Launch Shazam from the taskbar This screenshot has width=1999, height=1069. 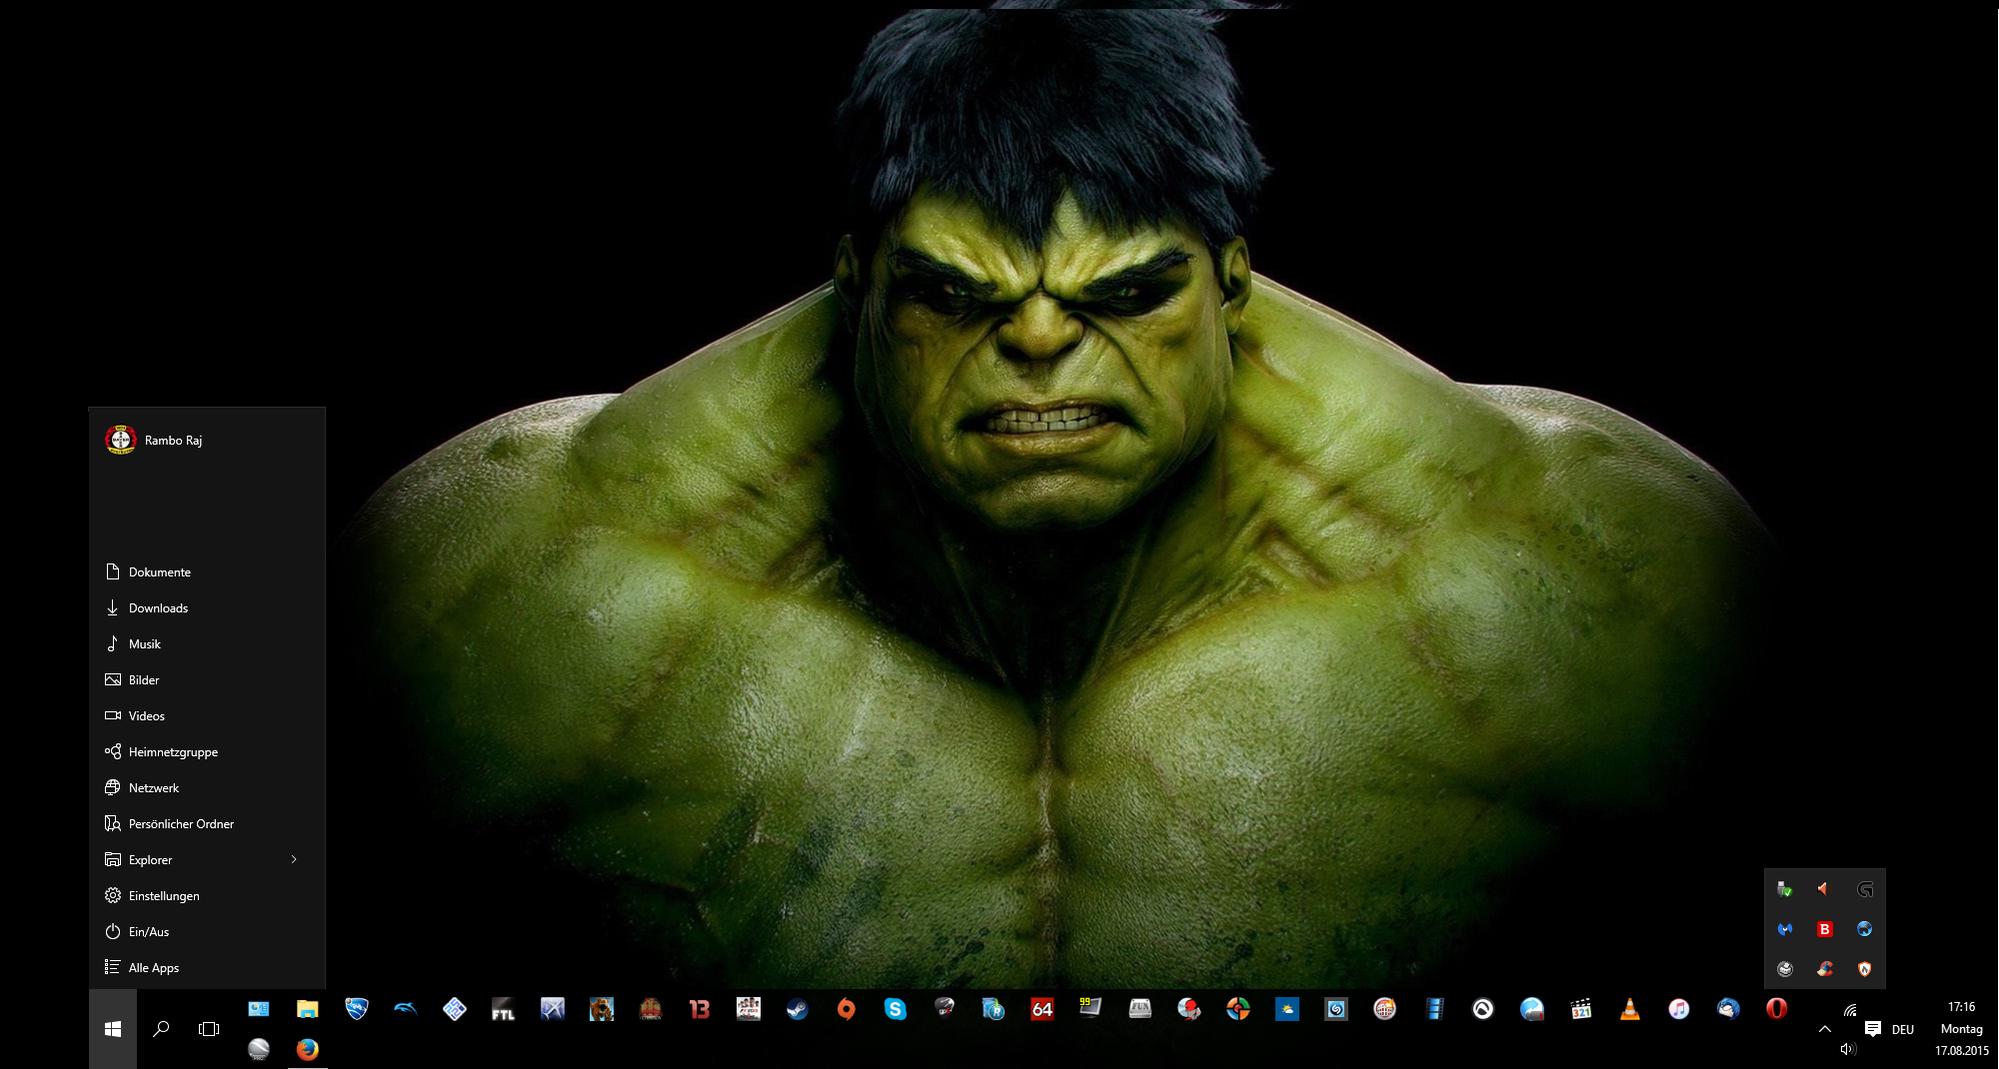pos(1336,1009)
